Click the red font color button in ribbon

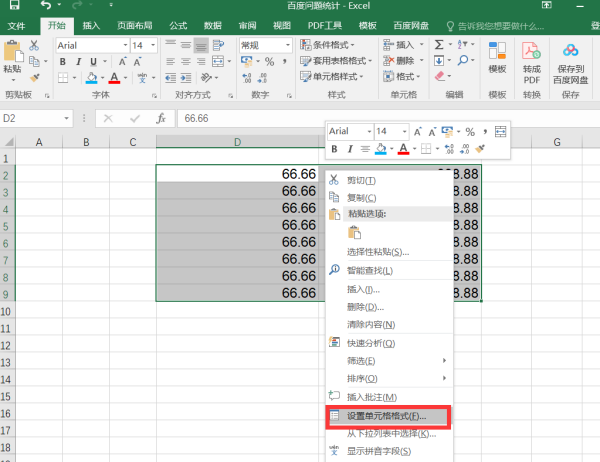click(115, 77)
